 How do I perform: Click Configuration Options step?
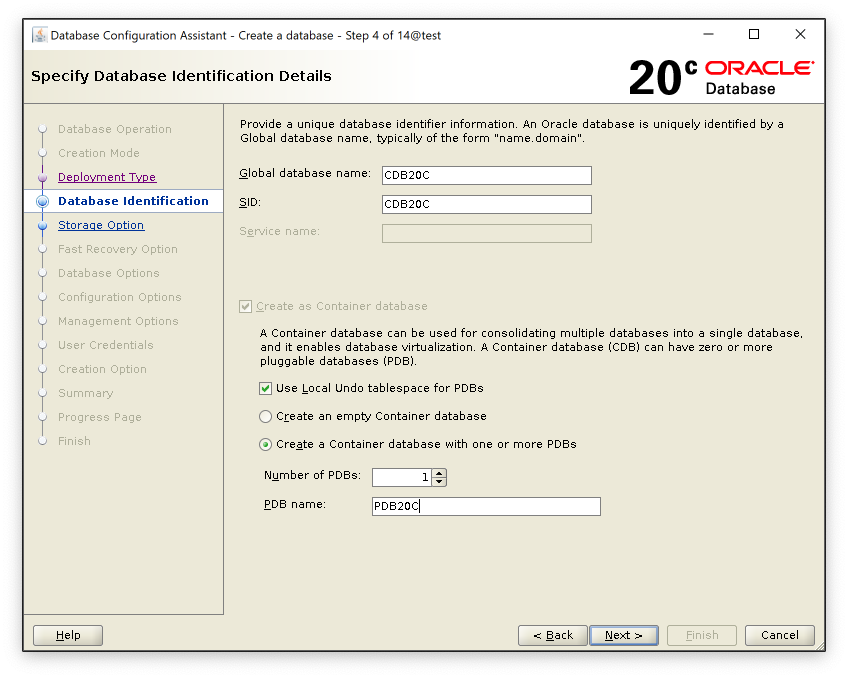point(120,297)
